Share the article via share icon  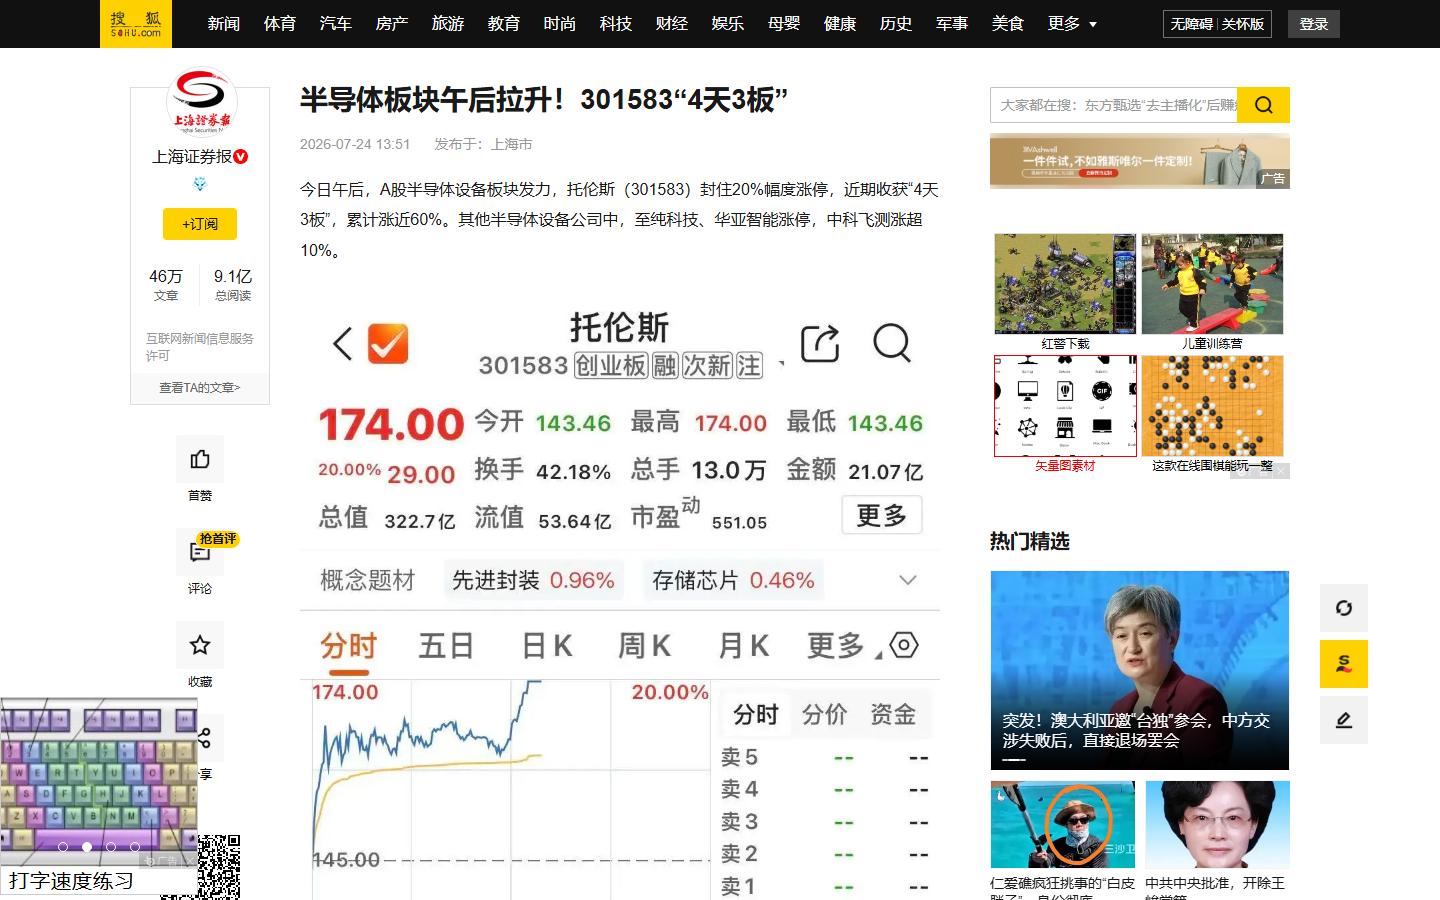pos(205,738)
